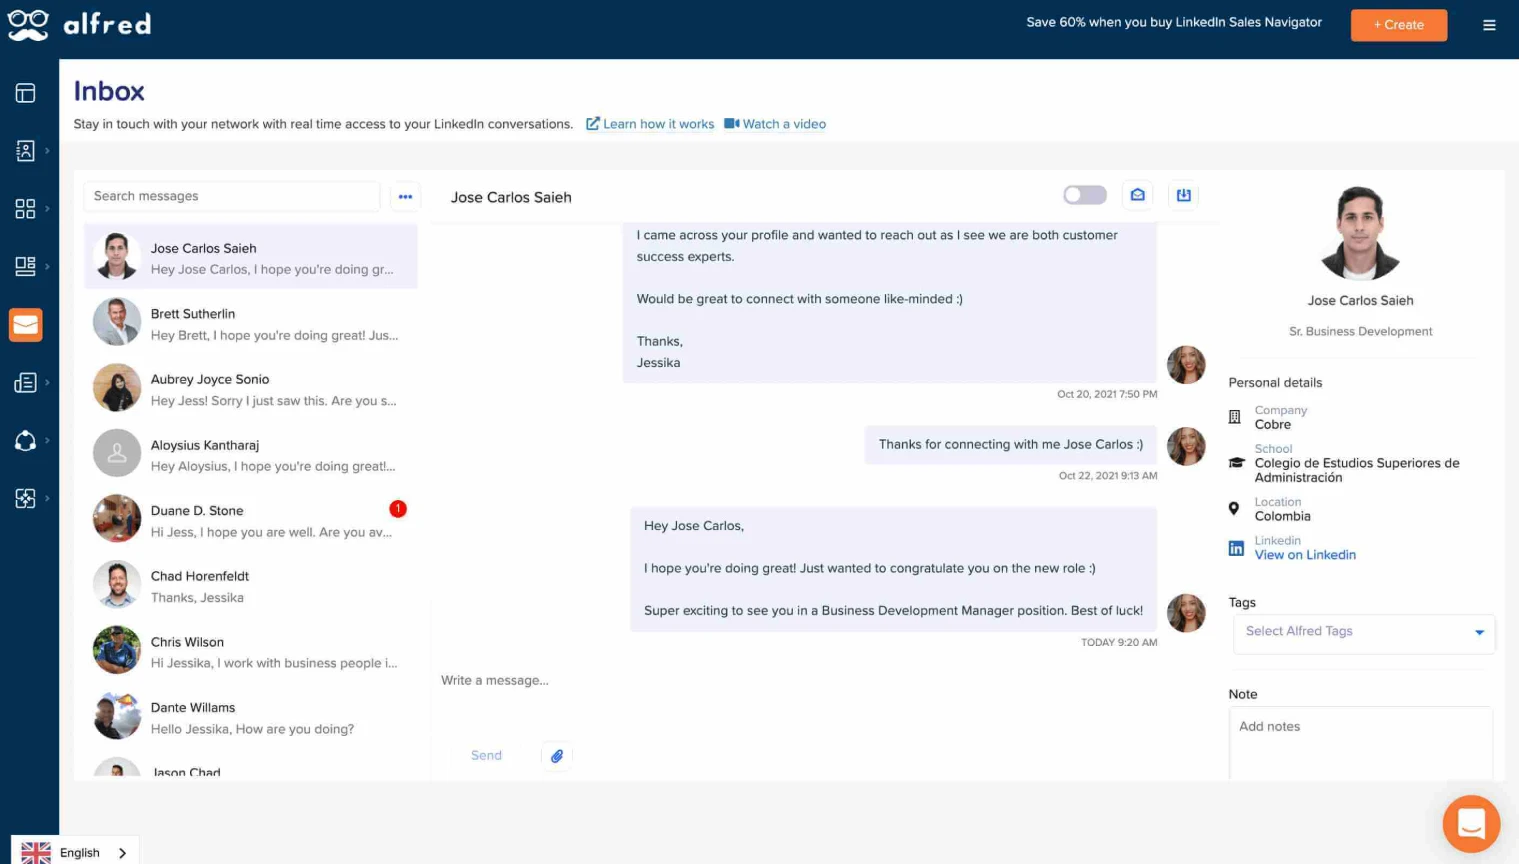Open the dashboard icon in left sidebar

click(25, 93)
